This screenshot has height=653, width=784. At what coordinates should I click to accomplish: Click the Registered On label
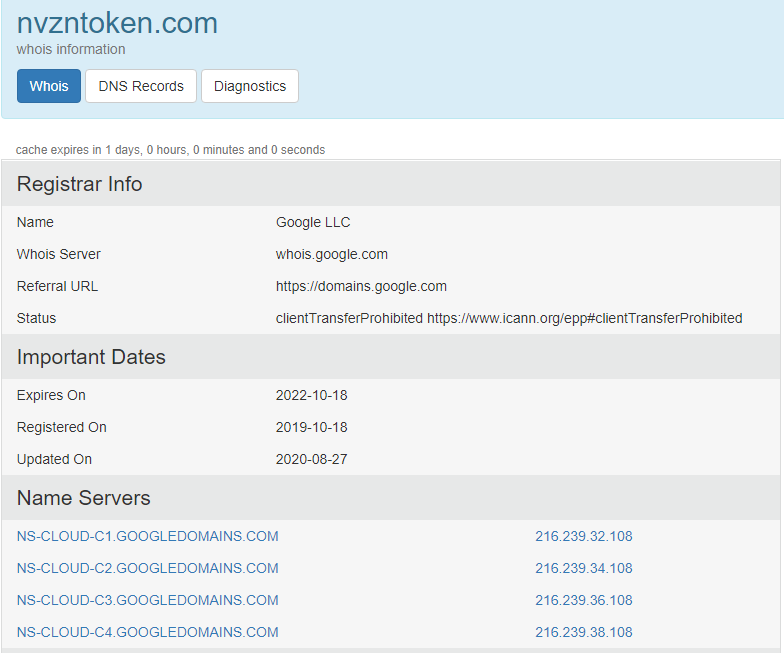[x=62, y=427]
